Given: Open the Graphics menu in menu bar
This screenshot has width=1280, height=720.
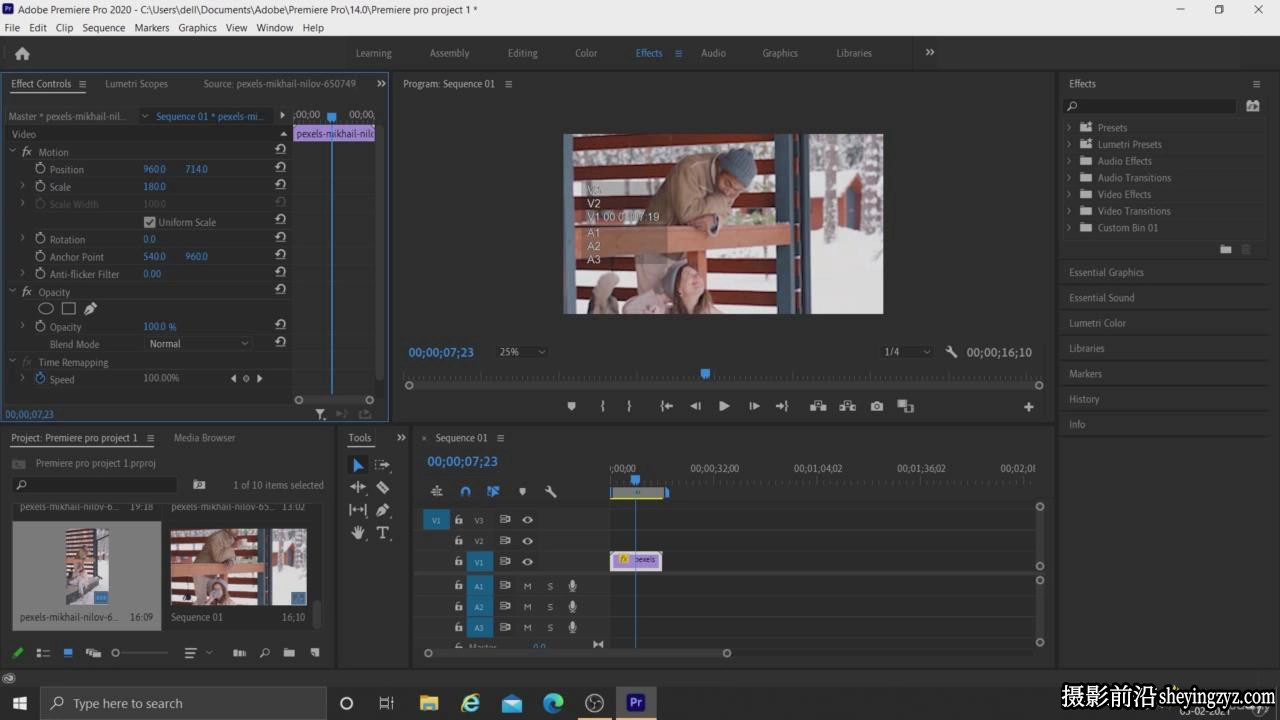Looking at the screenshot, I should 197,28.
